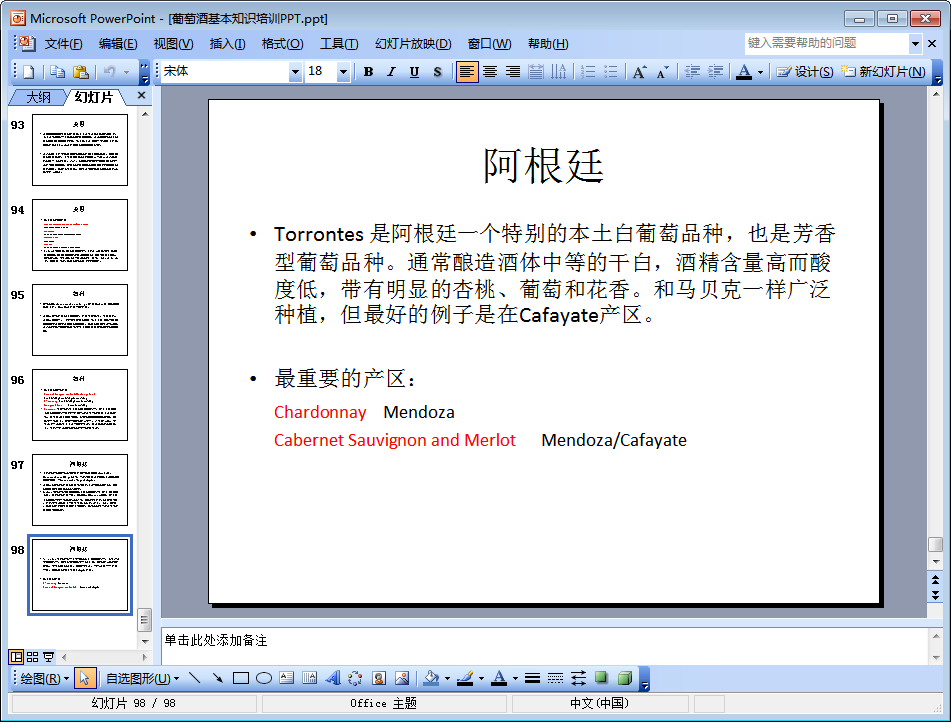Increase paragraph indent level
The height and width of the screenshot is (722, 951).
point(715,72)
